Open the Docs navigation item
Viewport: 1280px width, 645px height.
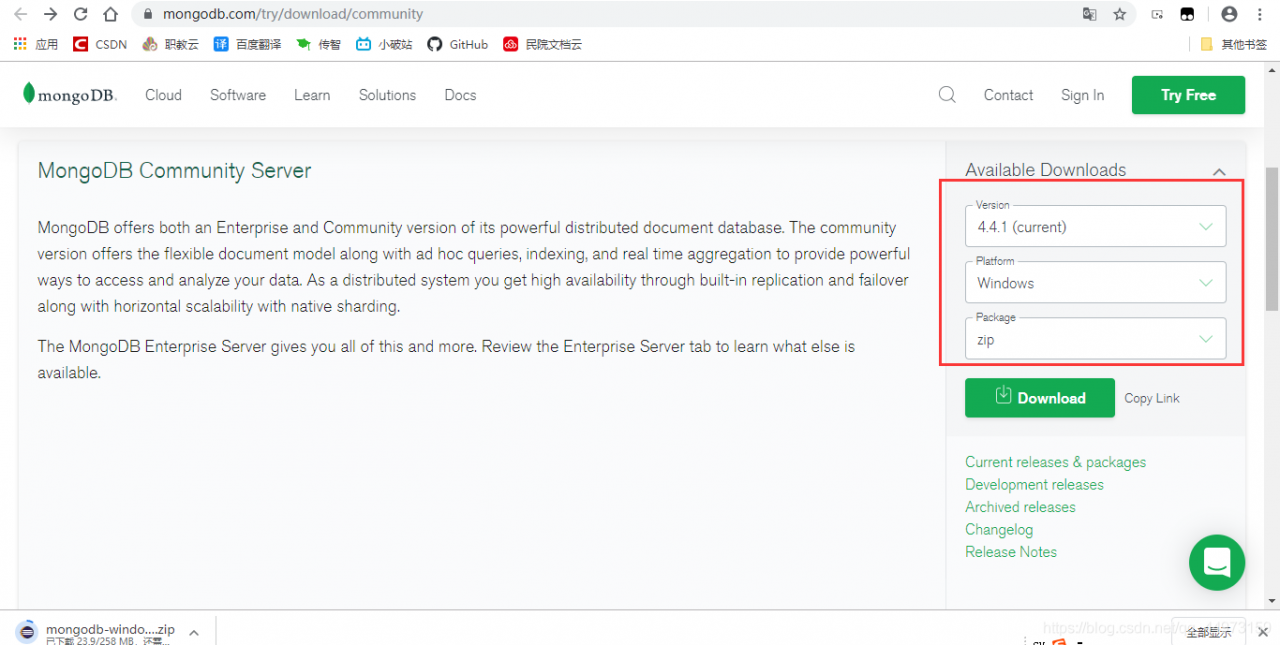460,95
